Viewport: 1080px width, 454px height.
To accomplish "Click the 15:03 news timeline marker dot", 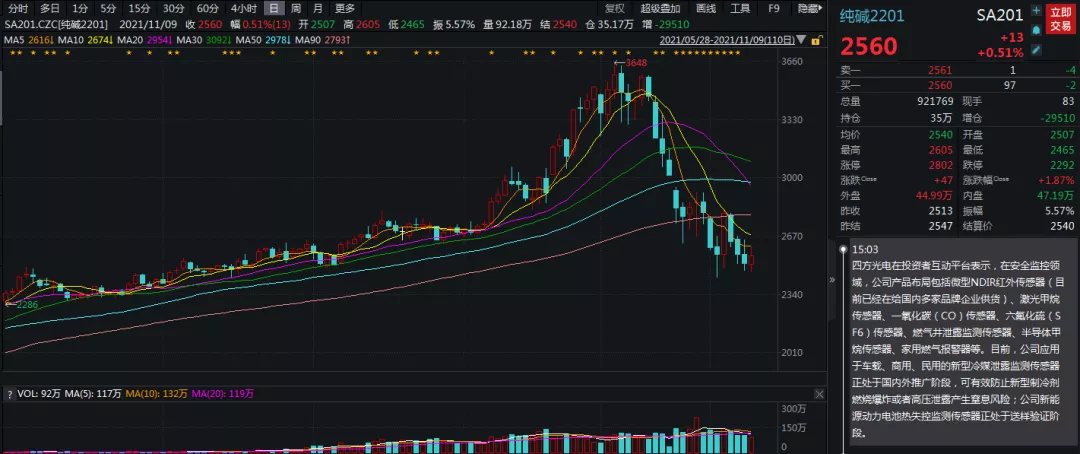I will [844, 249].
